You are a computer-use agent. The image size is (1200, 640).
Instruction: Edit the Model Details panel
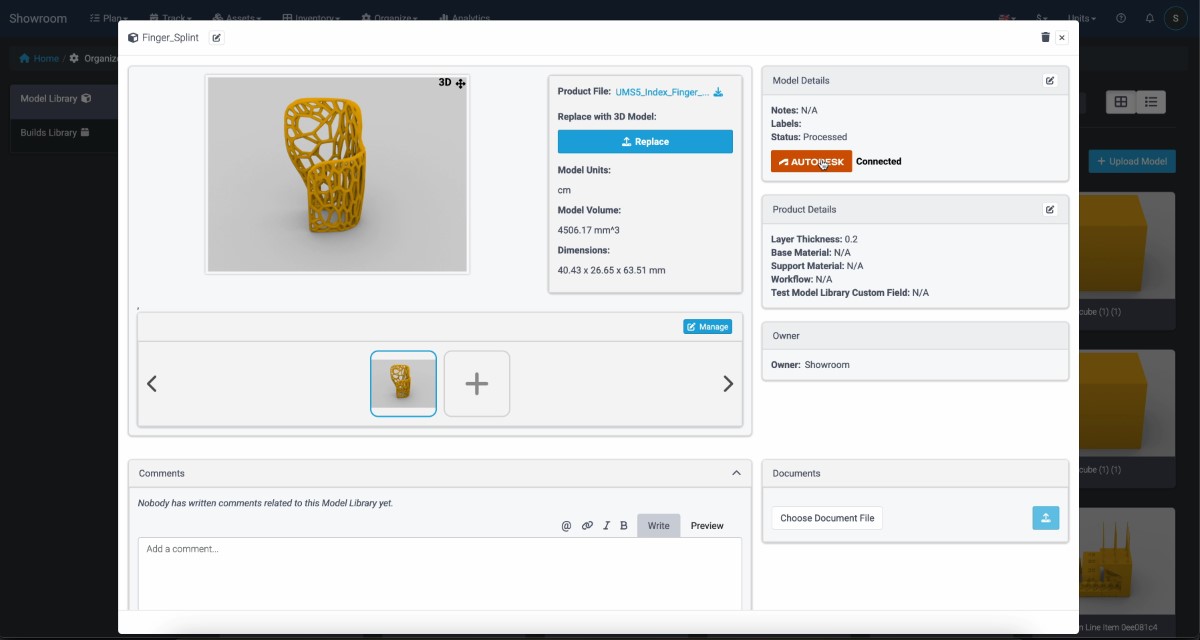[1050, 81]
